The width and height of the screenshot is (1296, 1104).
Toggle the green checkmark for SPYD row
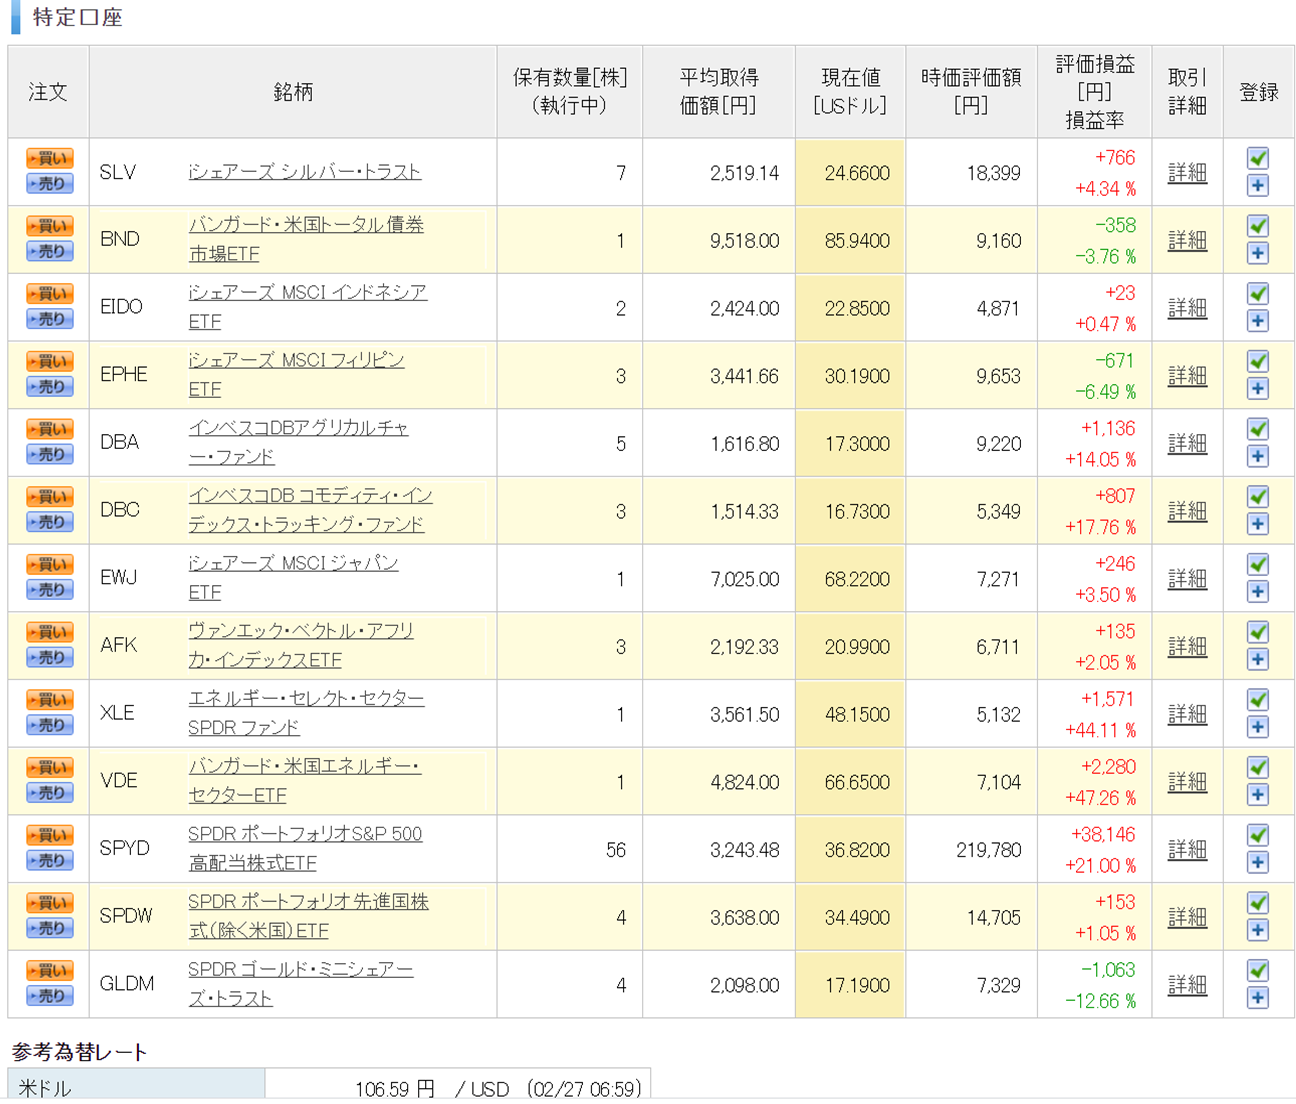pos(1258,835)
